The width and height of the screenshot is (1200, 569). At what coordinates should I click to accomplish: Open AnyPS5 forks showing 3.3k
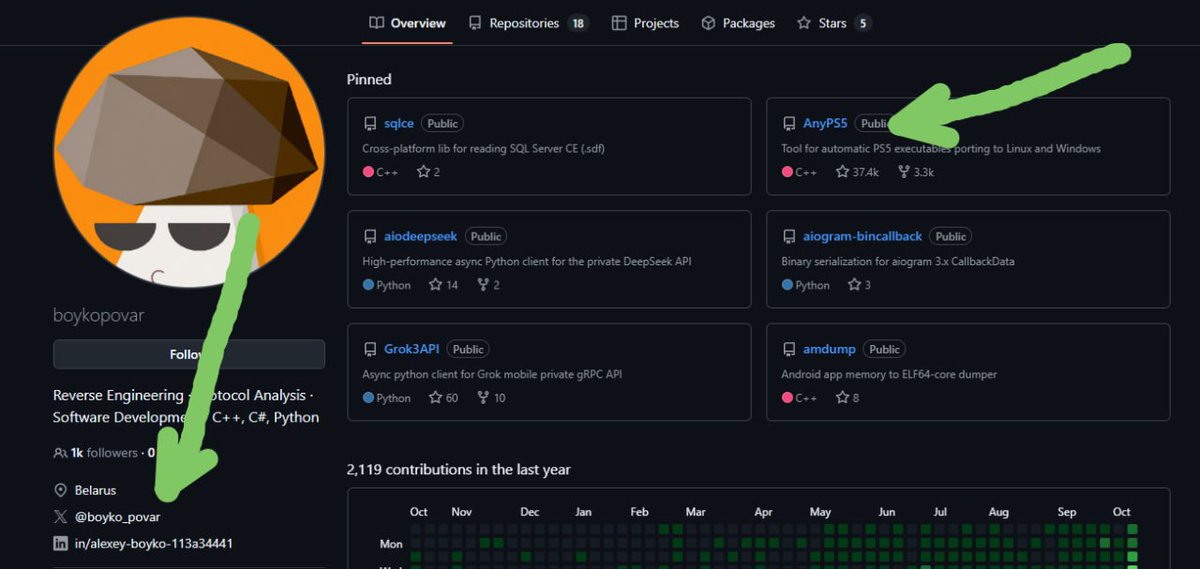[x=915, y=172]
